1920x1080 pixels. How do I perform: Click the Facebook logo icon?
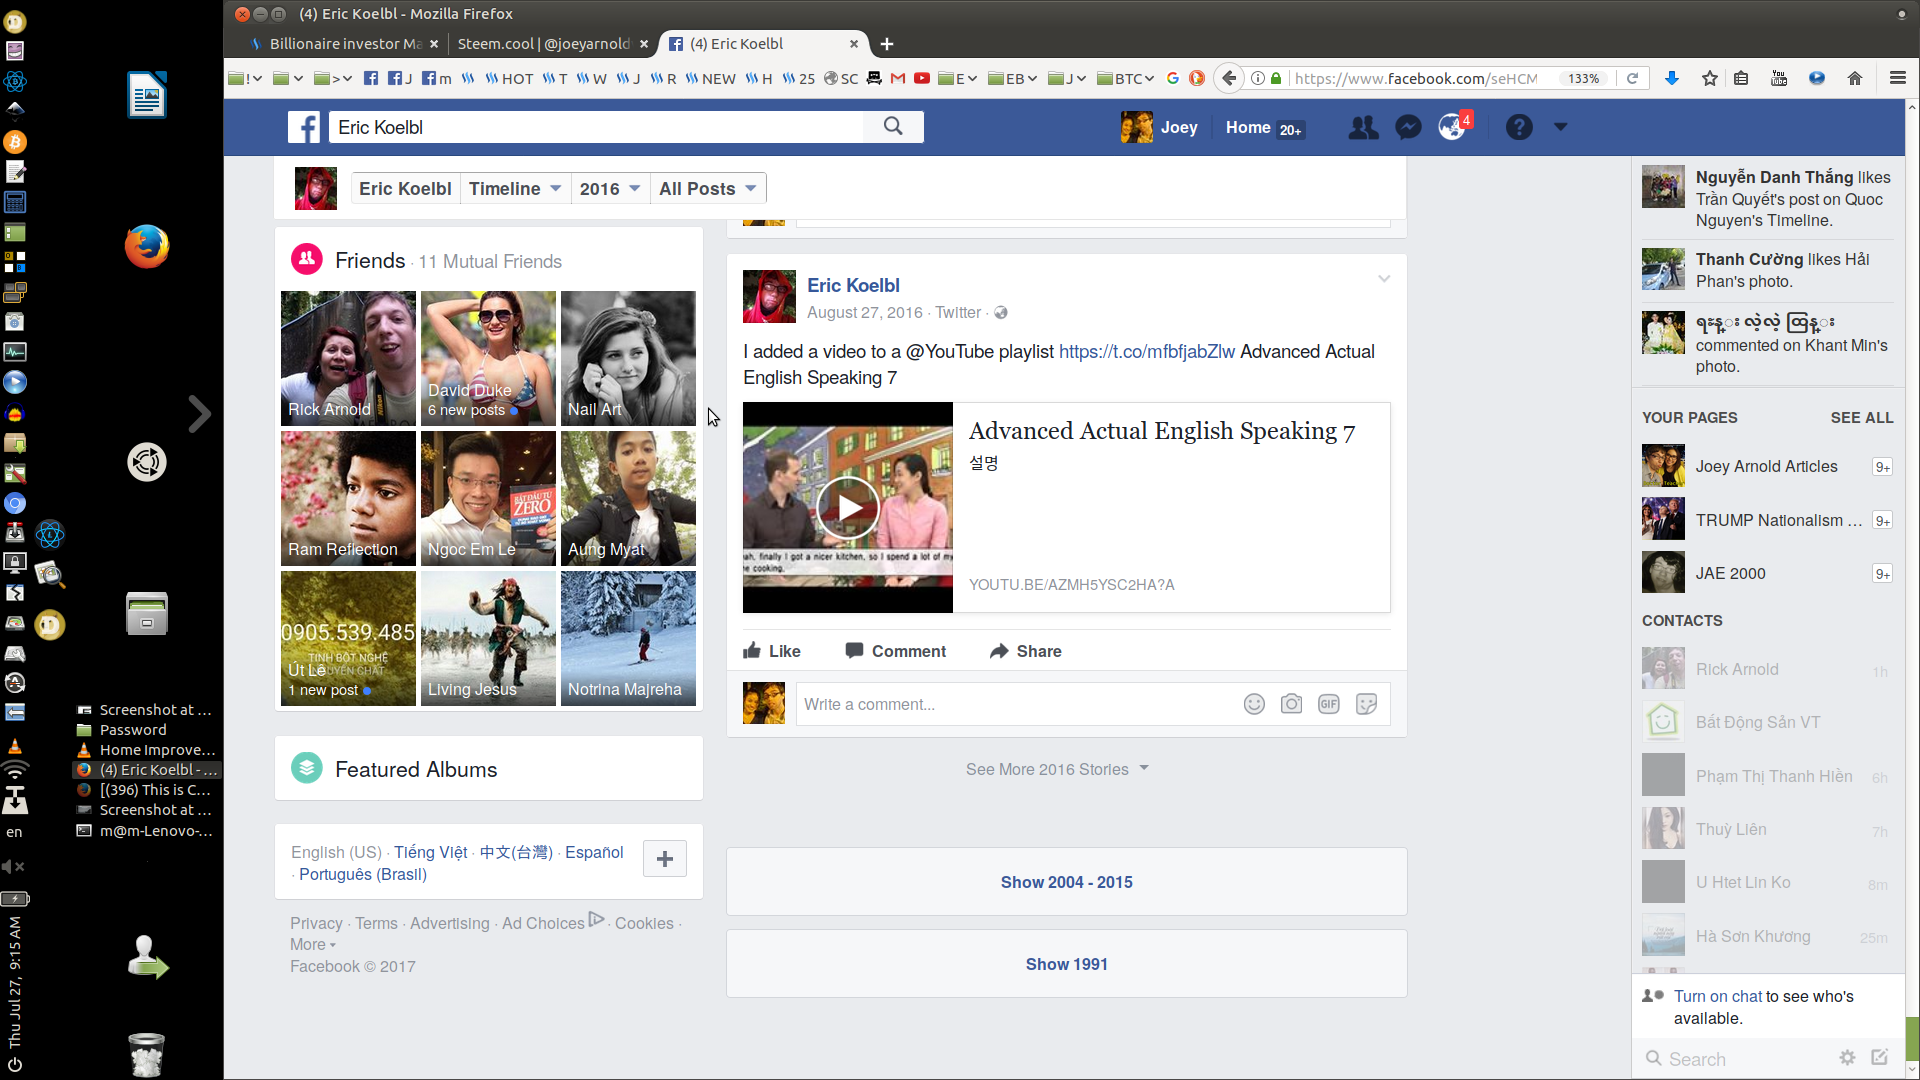tap(304, 127)
